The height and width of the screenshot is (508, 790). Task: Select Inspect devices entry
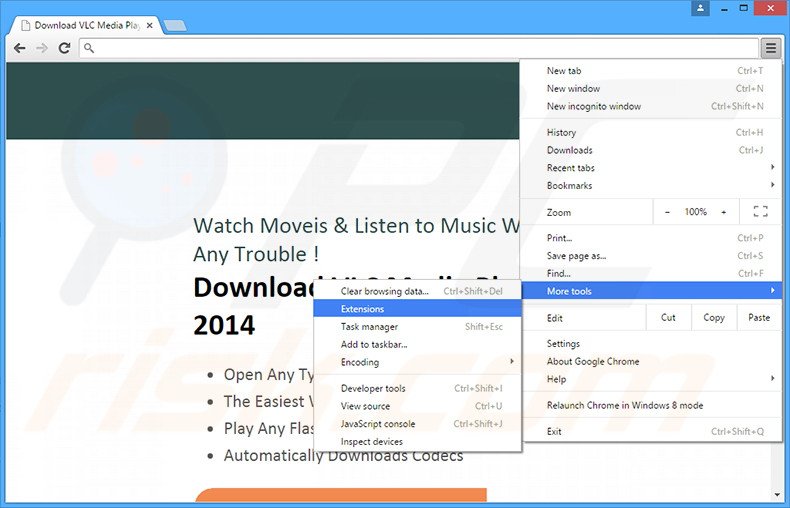coord(417,441)
